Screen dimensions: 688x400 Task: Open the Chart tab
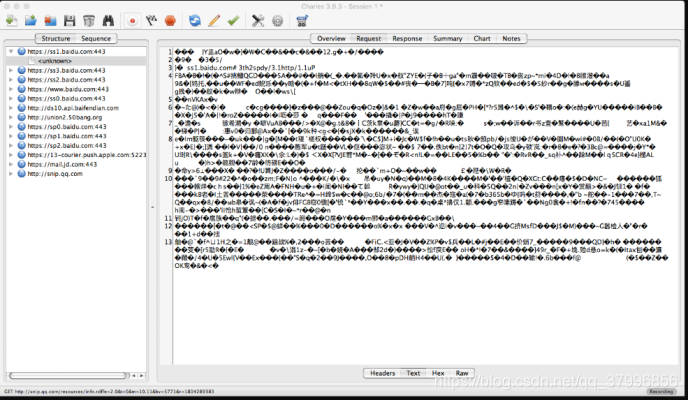(482, 39)
